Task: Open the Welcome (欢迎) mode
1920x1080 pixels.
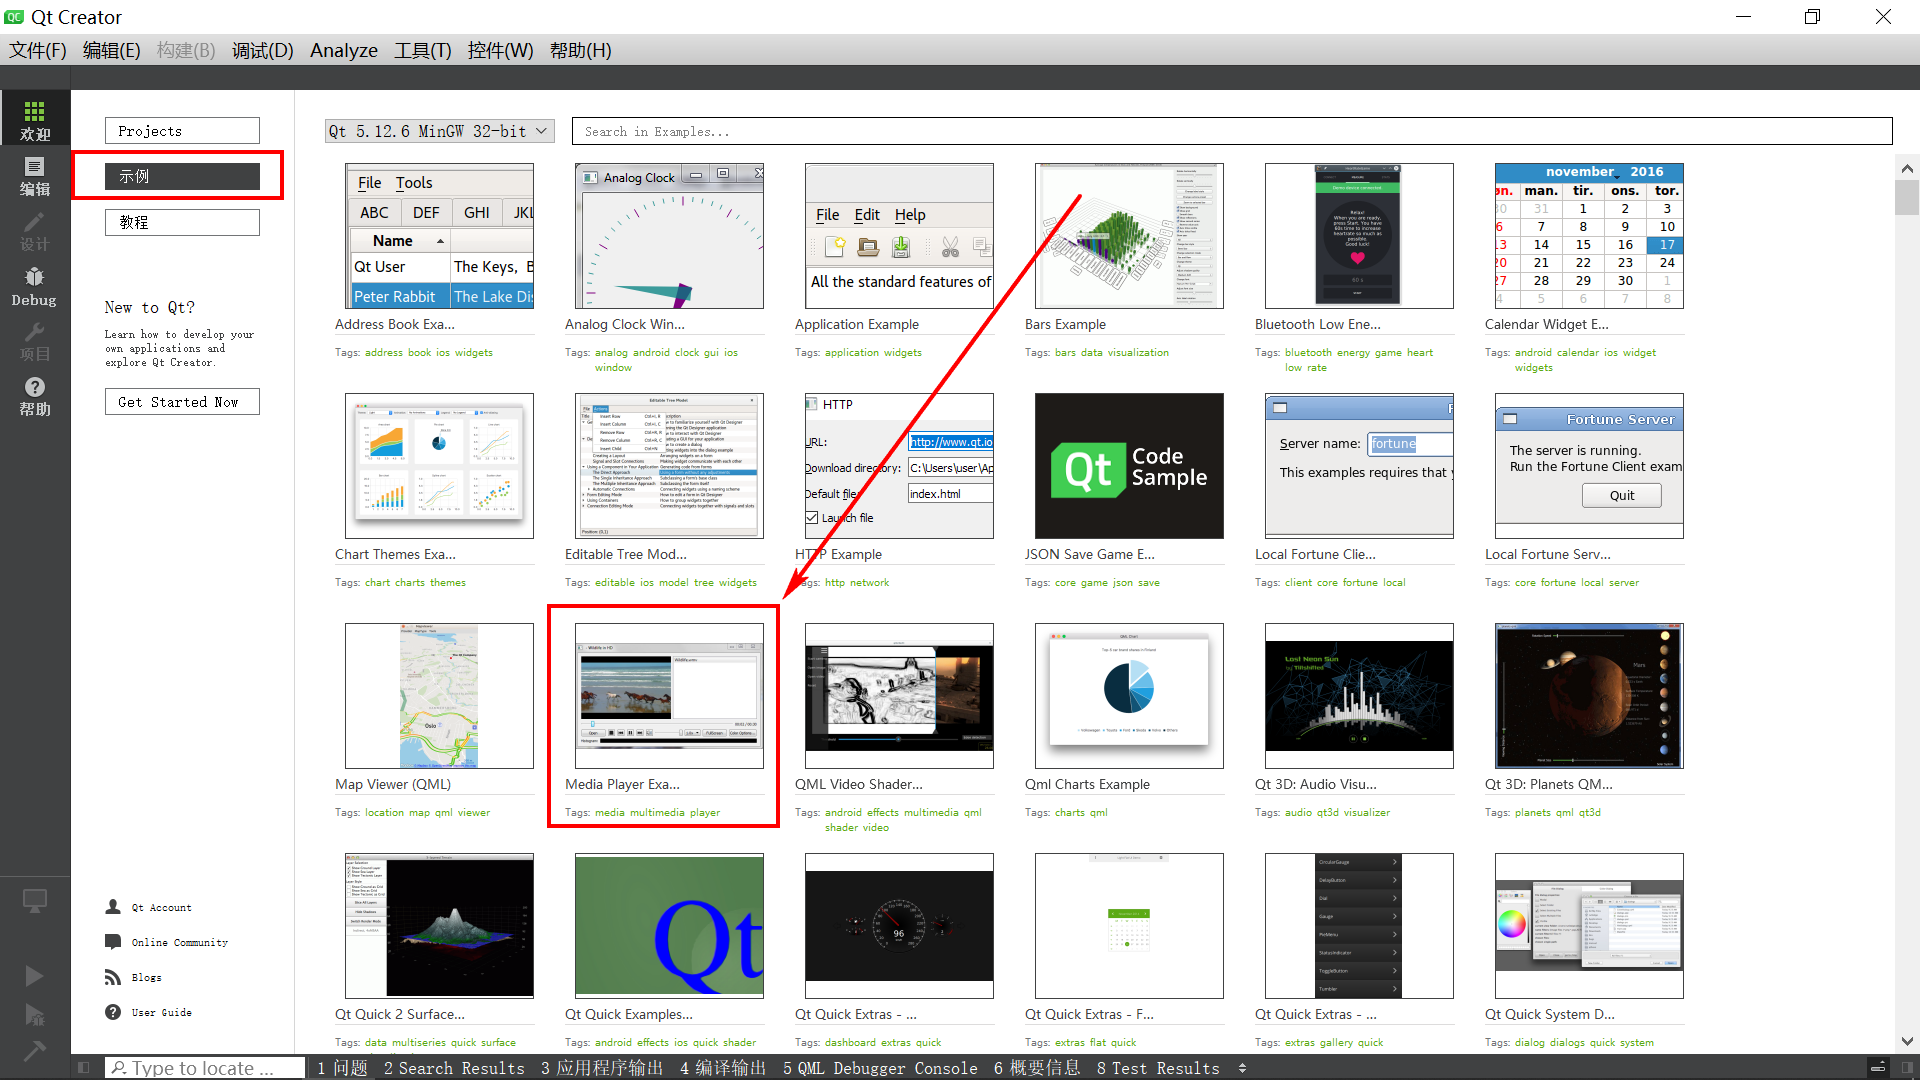Action: click(x=35, y=119)
